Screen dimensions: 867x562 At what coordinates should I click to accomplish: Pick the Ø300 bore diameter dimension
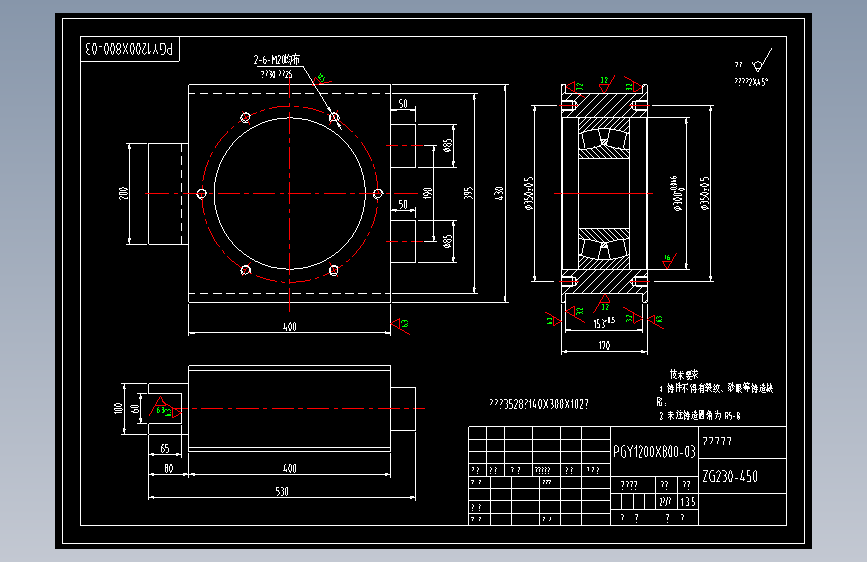coord(678,193)
